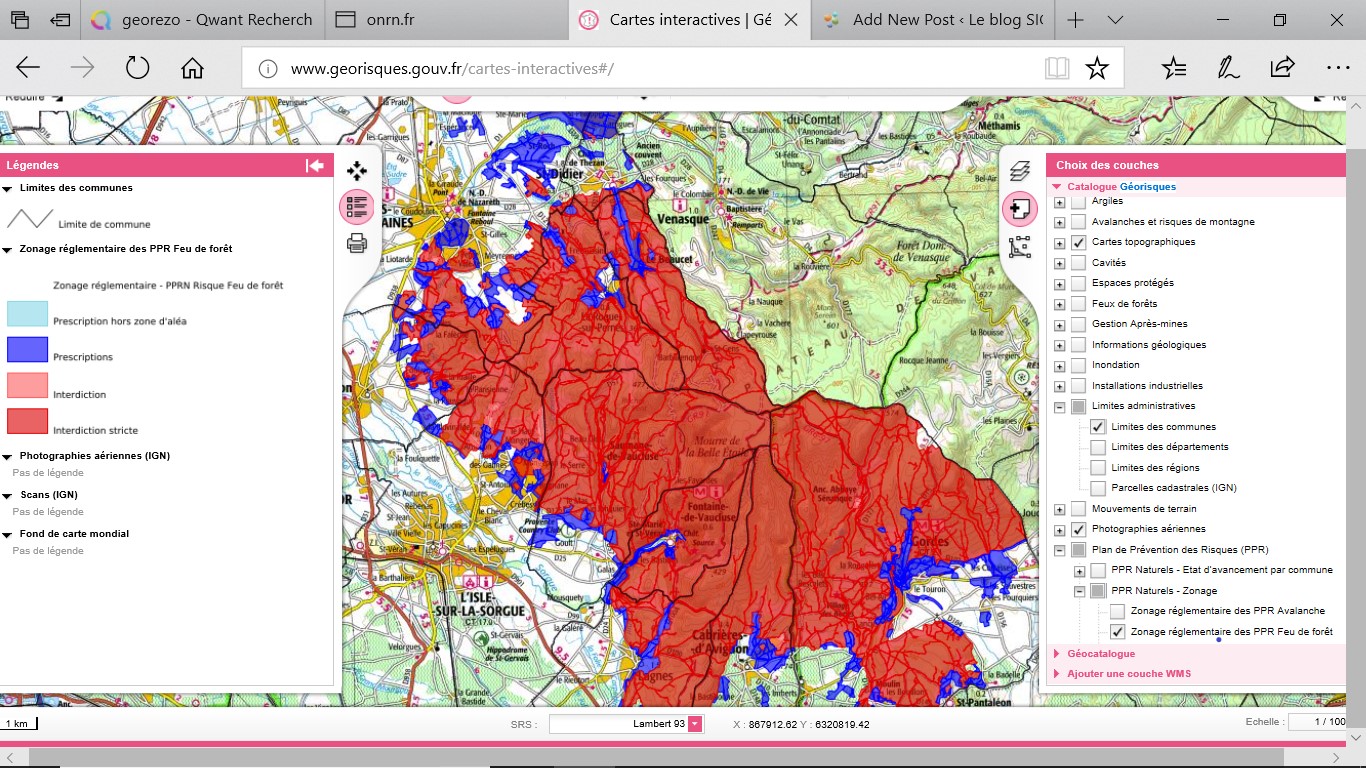Viewport: 1366px width, 768px height.
Task: Add page to favorites star icon
Action: coord(1097,68)
